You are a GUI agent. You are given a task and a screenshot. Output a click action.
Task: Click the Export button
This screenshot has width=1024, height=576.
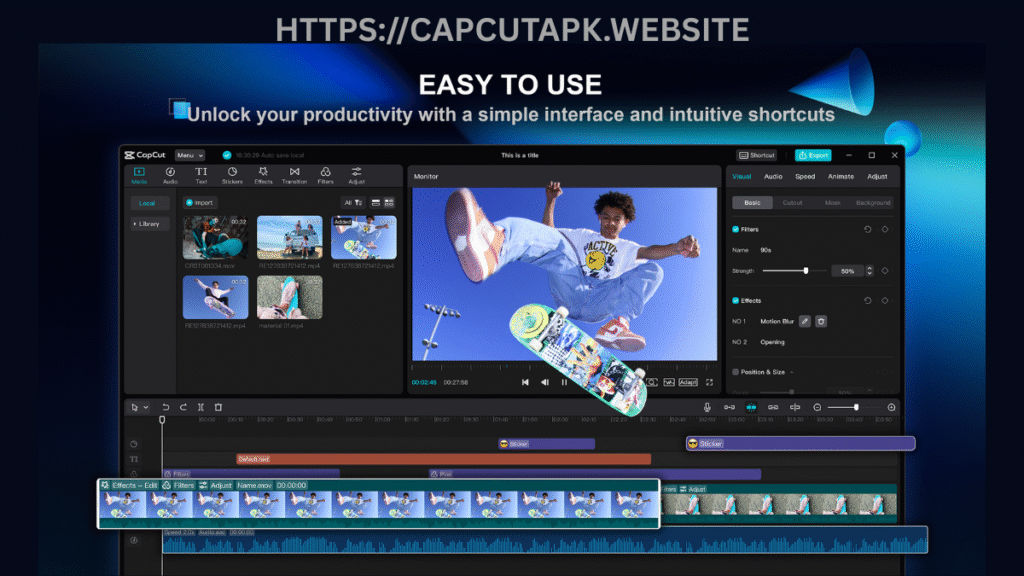(813, 155)
